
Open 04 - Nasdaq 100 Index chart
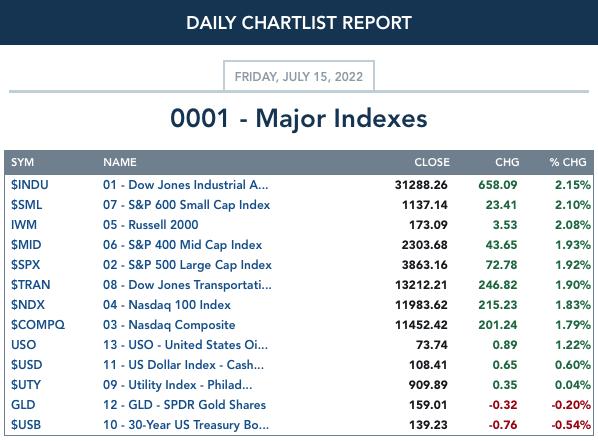coord(167,305)
